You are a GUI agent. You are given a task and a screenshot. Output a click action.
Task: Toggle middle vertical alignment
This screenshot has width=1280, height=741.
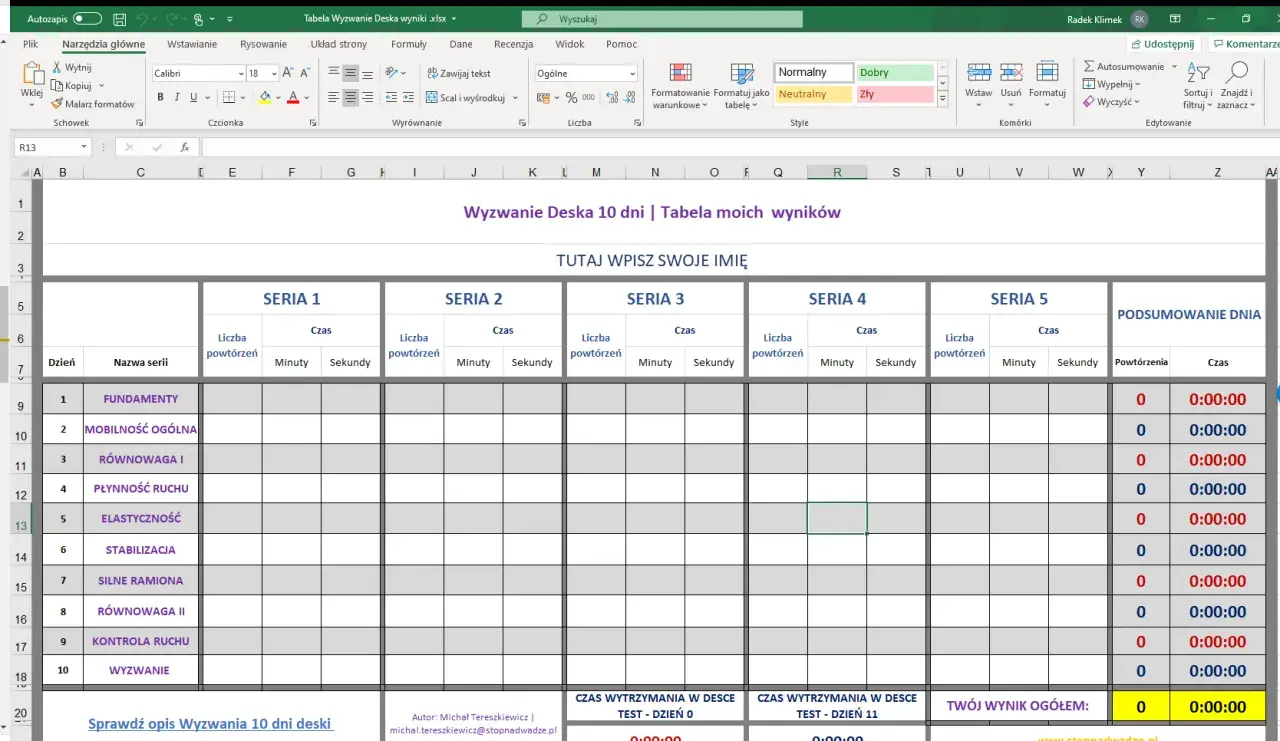click(x=351, y=73)
